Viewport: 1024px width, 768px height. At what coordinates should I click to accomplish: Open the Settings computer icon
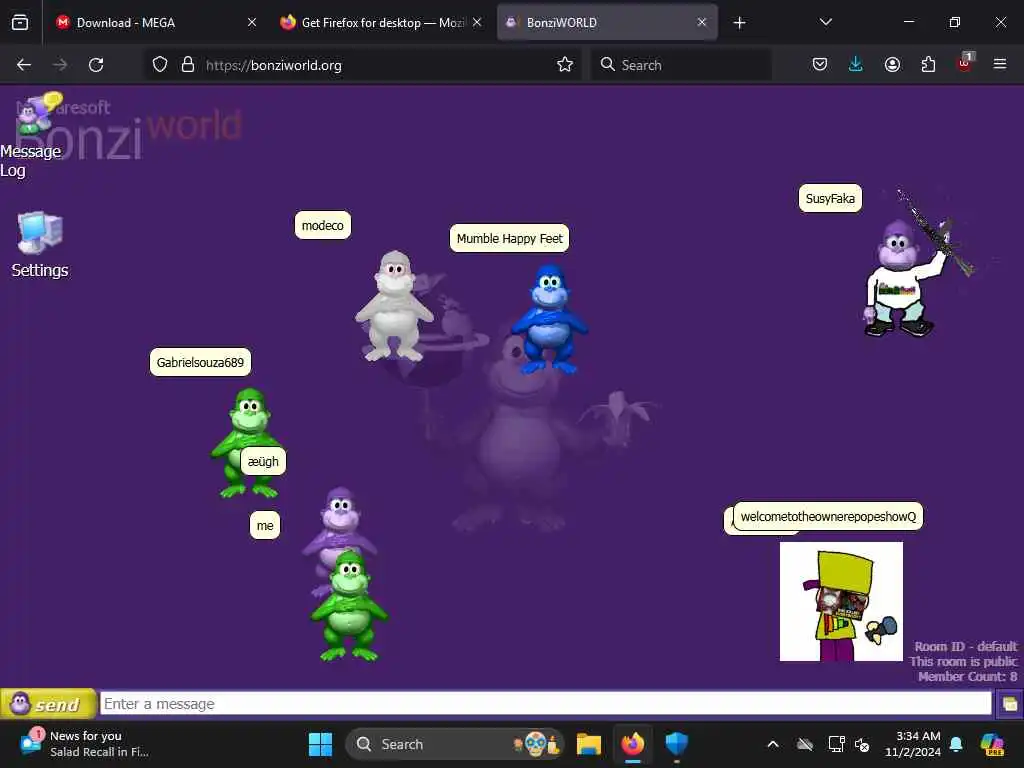(40, 245)
